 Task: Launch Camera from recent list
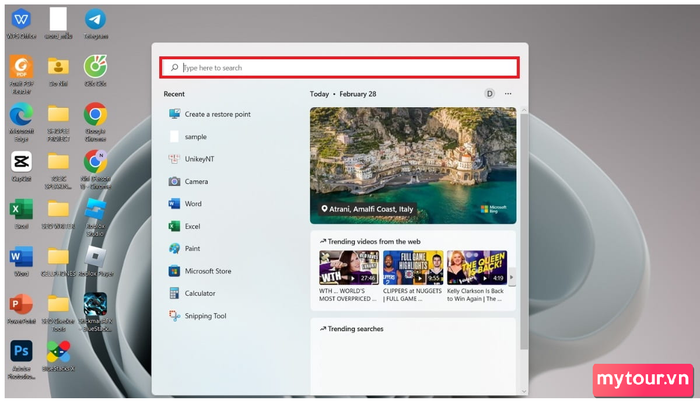pyautogui.click(x=188, y=181)
